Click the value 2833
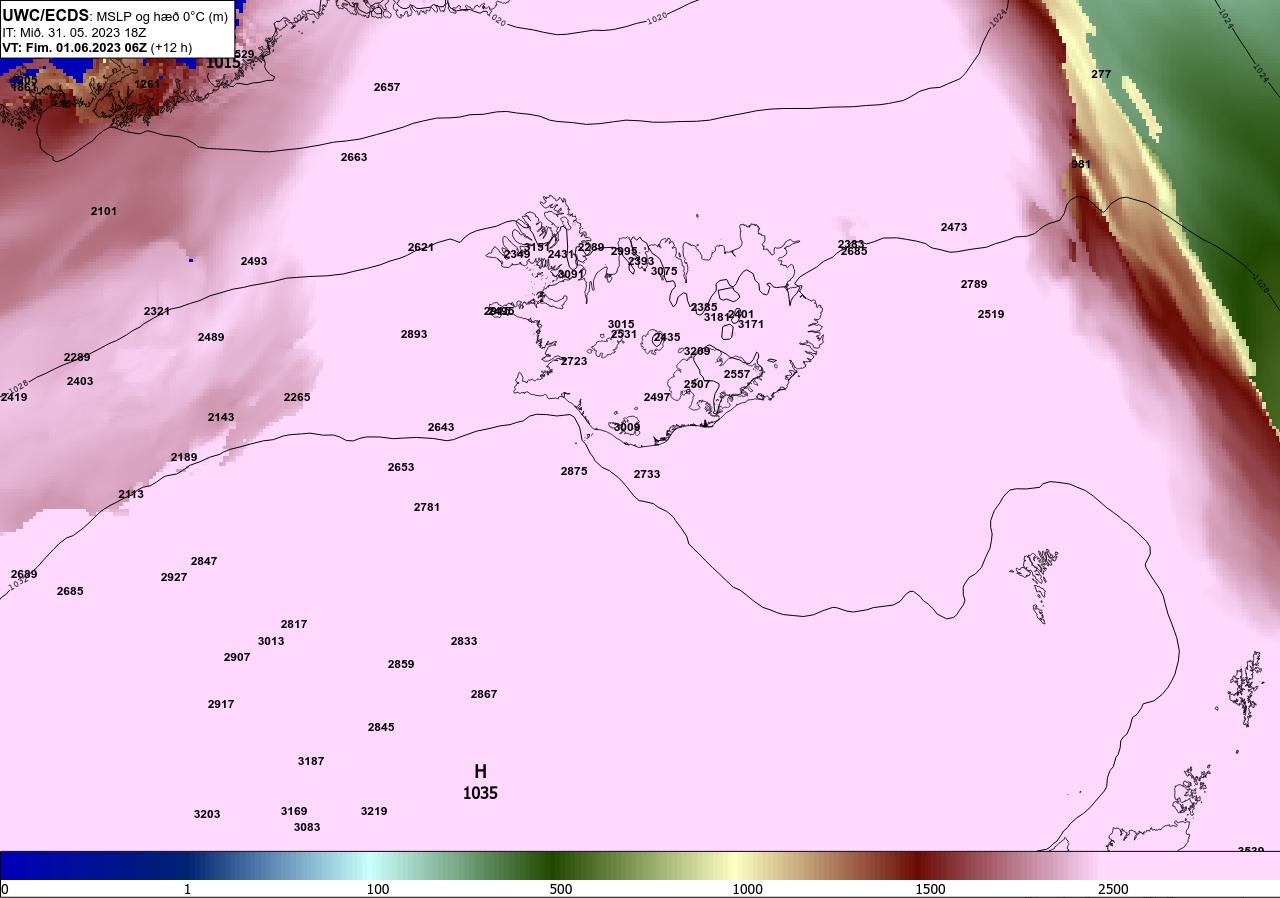The image size is (1280, 898). [464, 641]
